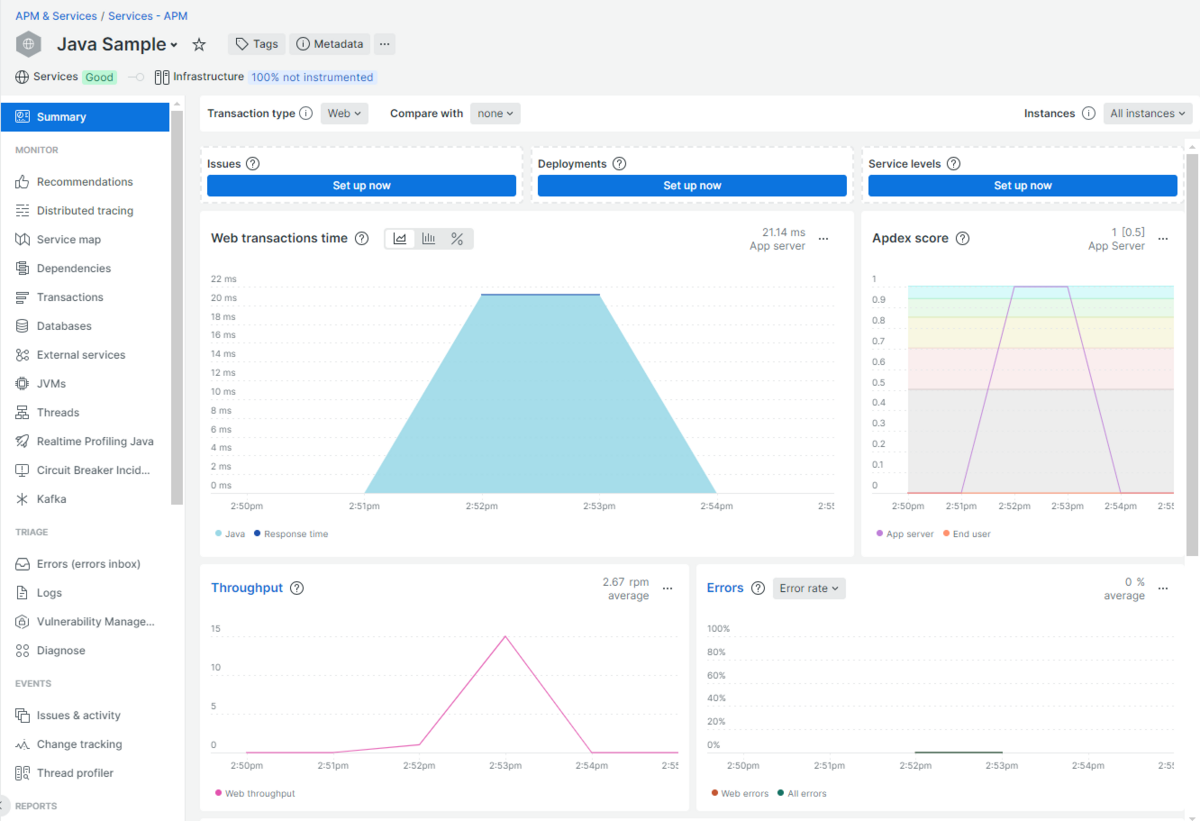Toggle Response time series in legend
Image resolution: width=1200 pixels, height=821 pixels.
(x=291, y=534)
